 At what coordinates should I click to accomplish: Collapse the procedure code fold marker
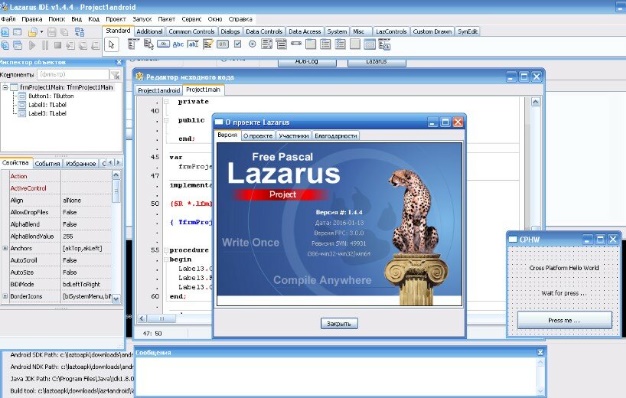166,250
